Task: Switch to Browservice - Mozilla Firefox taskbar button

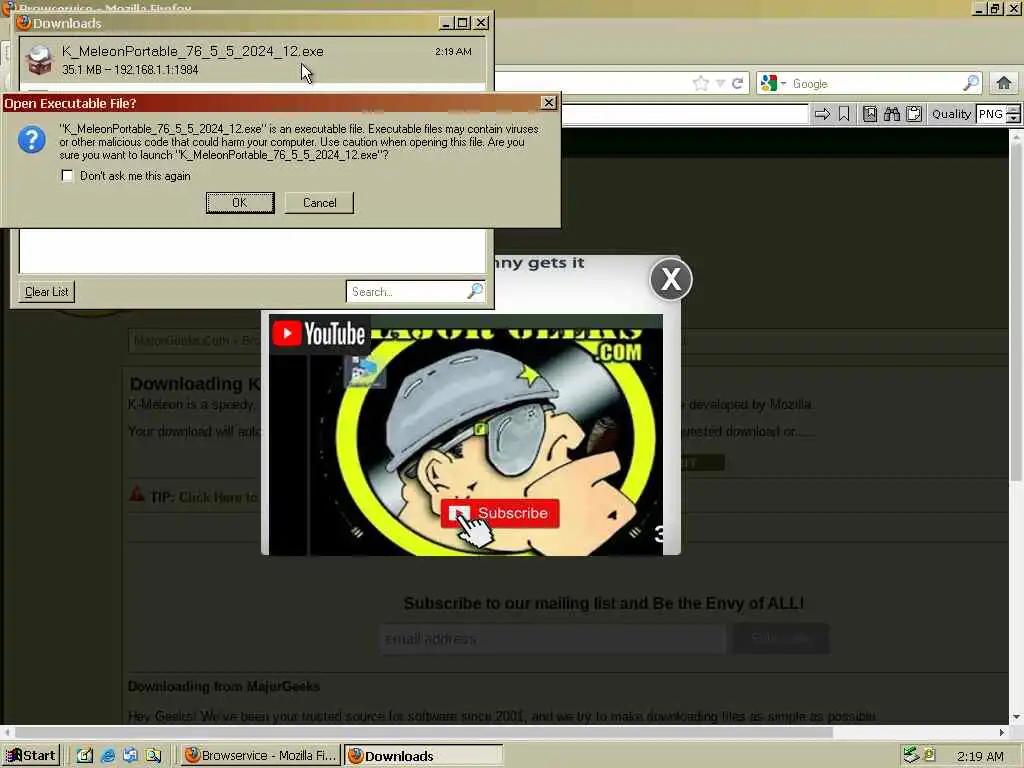Action: coord(261,756)
